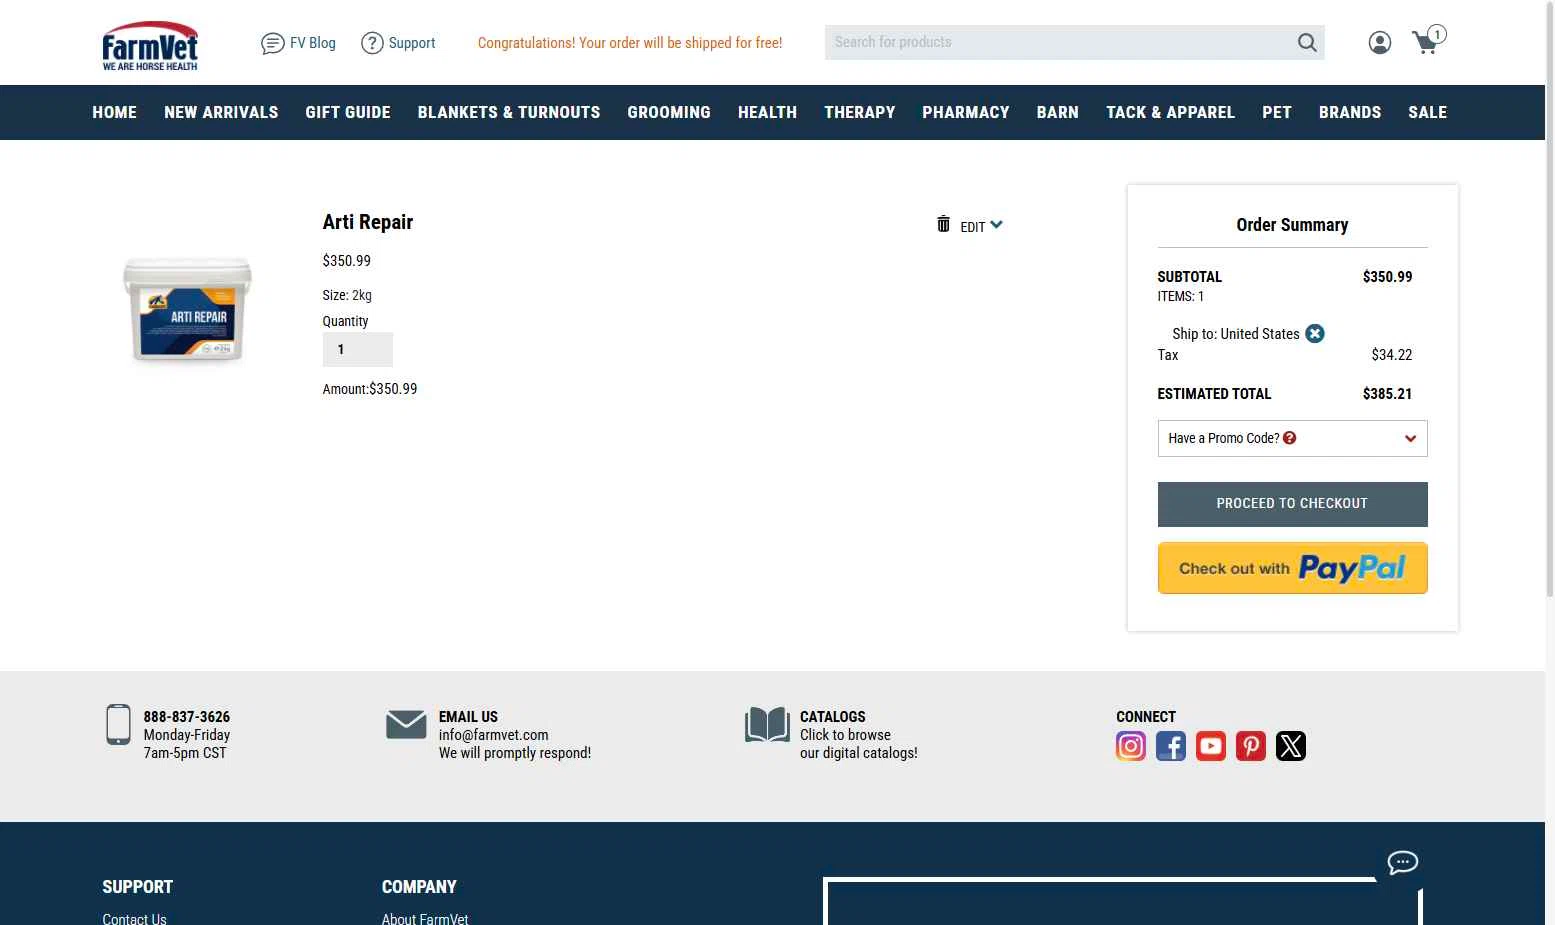Open BARN menu
Screen dimensions: 1555x925
point(1058,112)
